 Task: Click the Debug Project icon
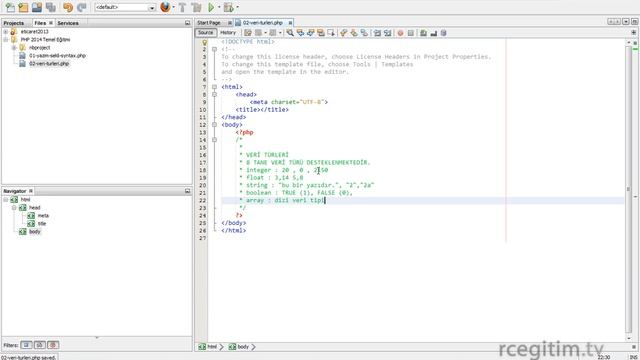click(228, 7)
